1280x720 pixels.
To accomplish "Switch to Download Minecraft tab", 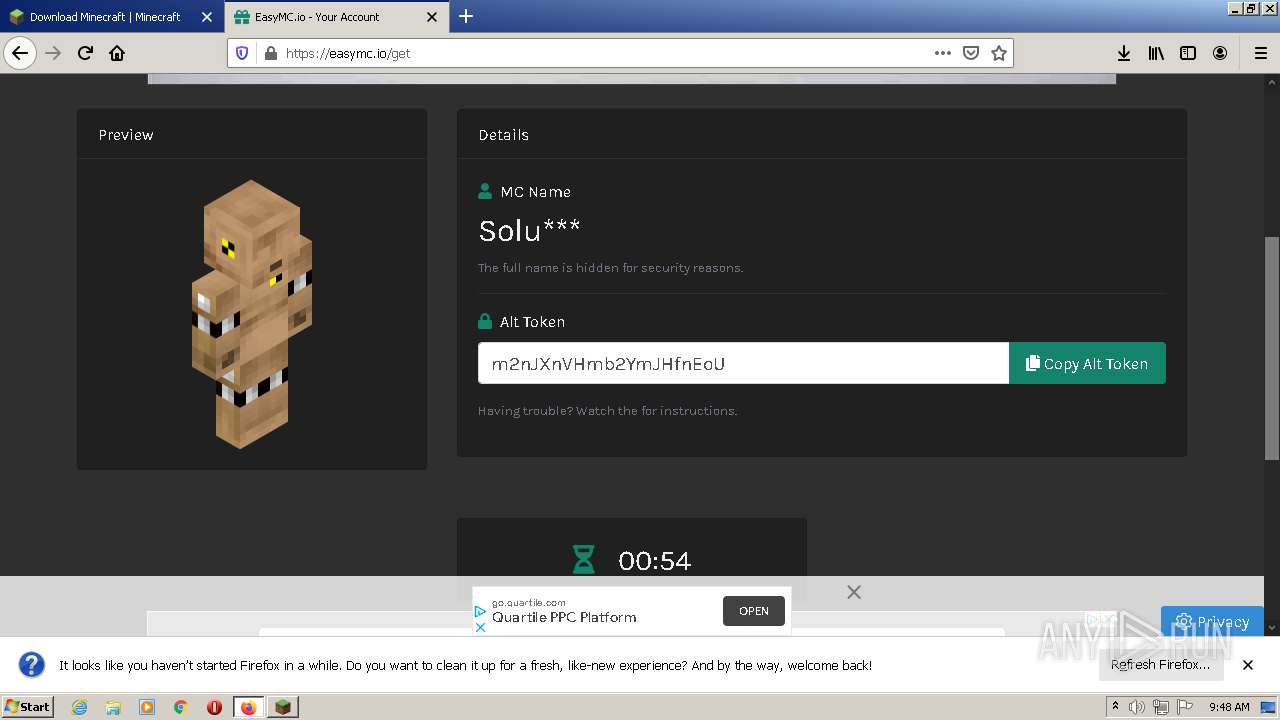I will pos(112,17).
